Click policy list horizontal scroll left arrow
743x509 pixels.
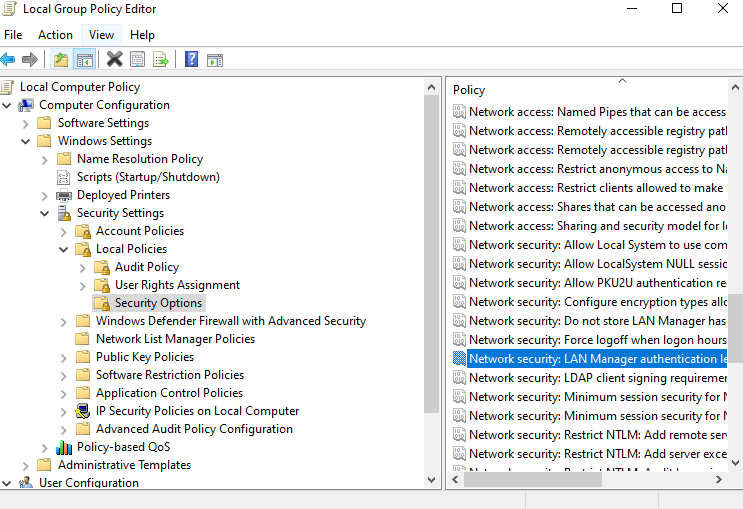pyautogui.click(x=455, y=479)
